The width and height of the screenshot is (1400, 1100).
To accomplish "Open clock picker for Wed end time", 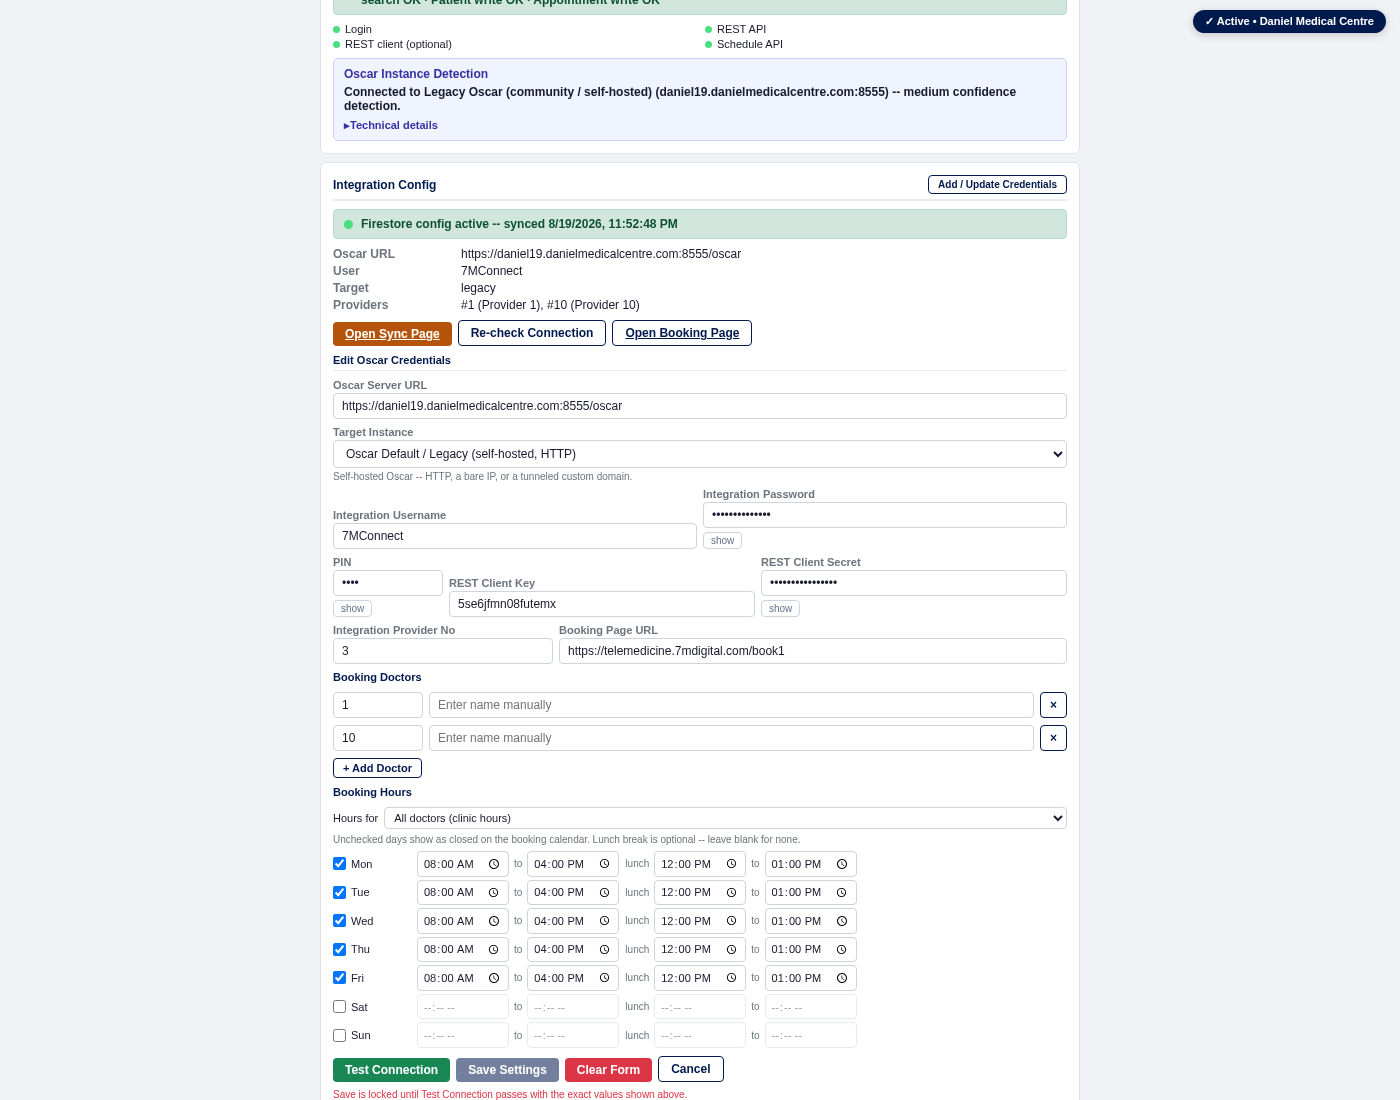I will (x=604, y=921).
